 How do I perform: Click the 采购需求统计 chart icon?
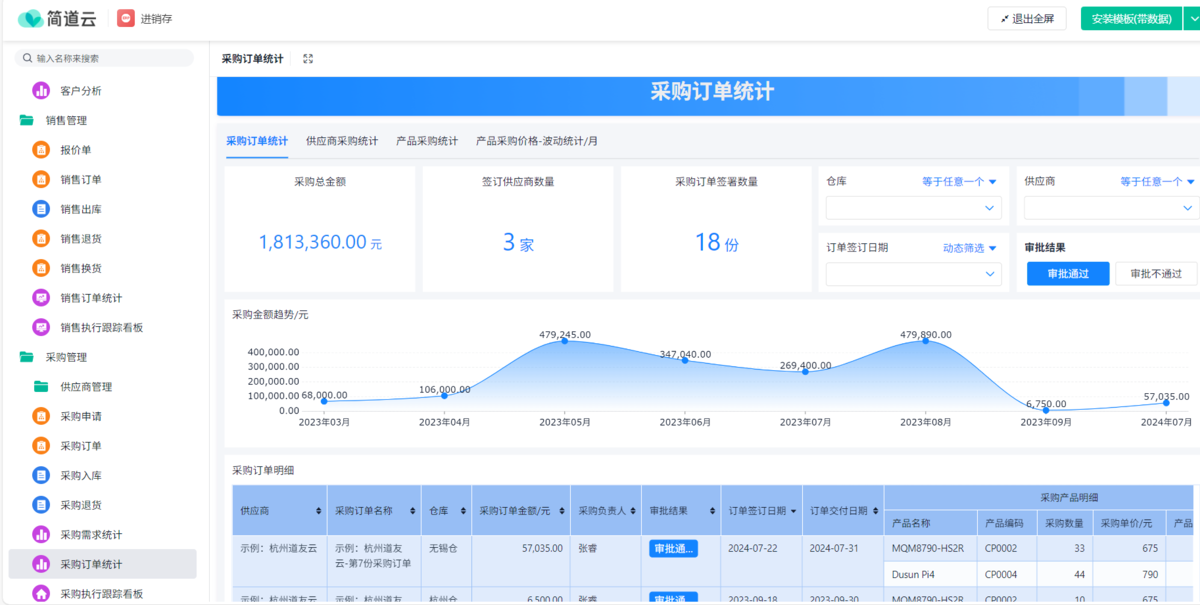[x=41, y=535]
